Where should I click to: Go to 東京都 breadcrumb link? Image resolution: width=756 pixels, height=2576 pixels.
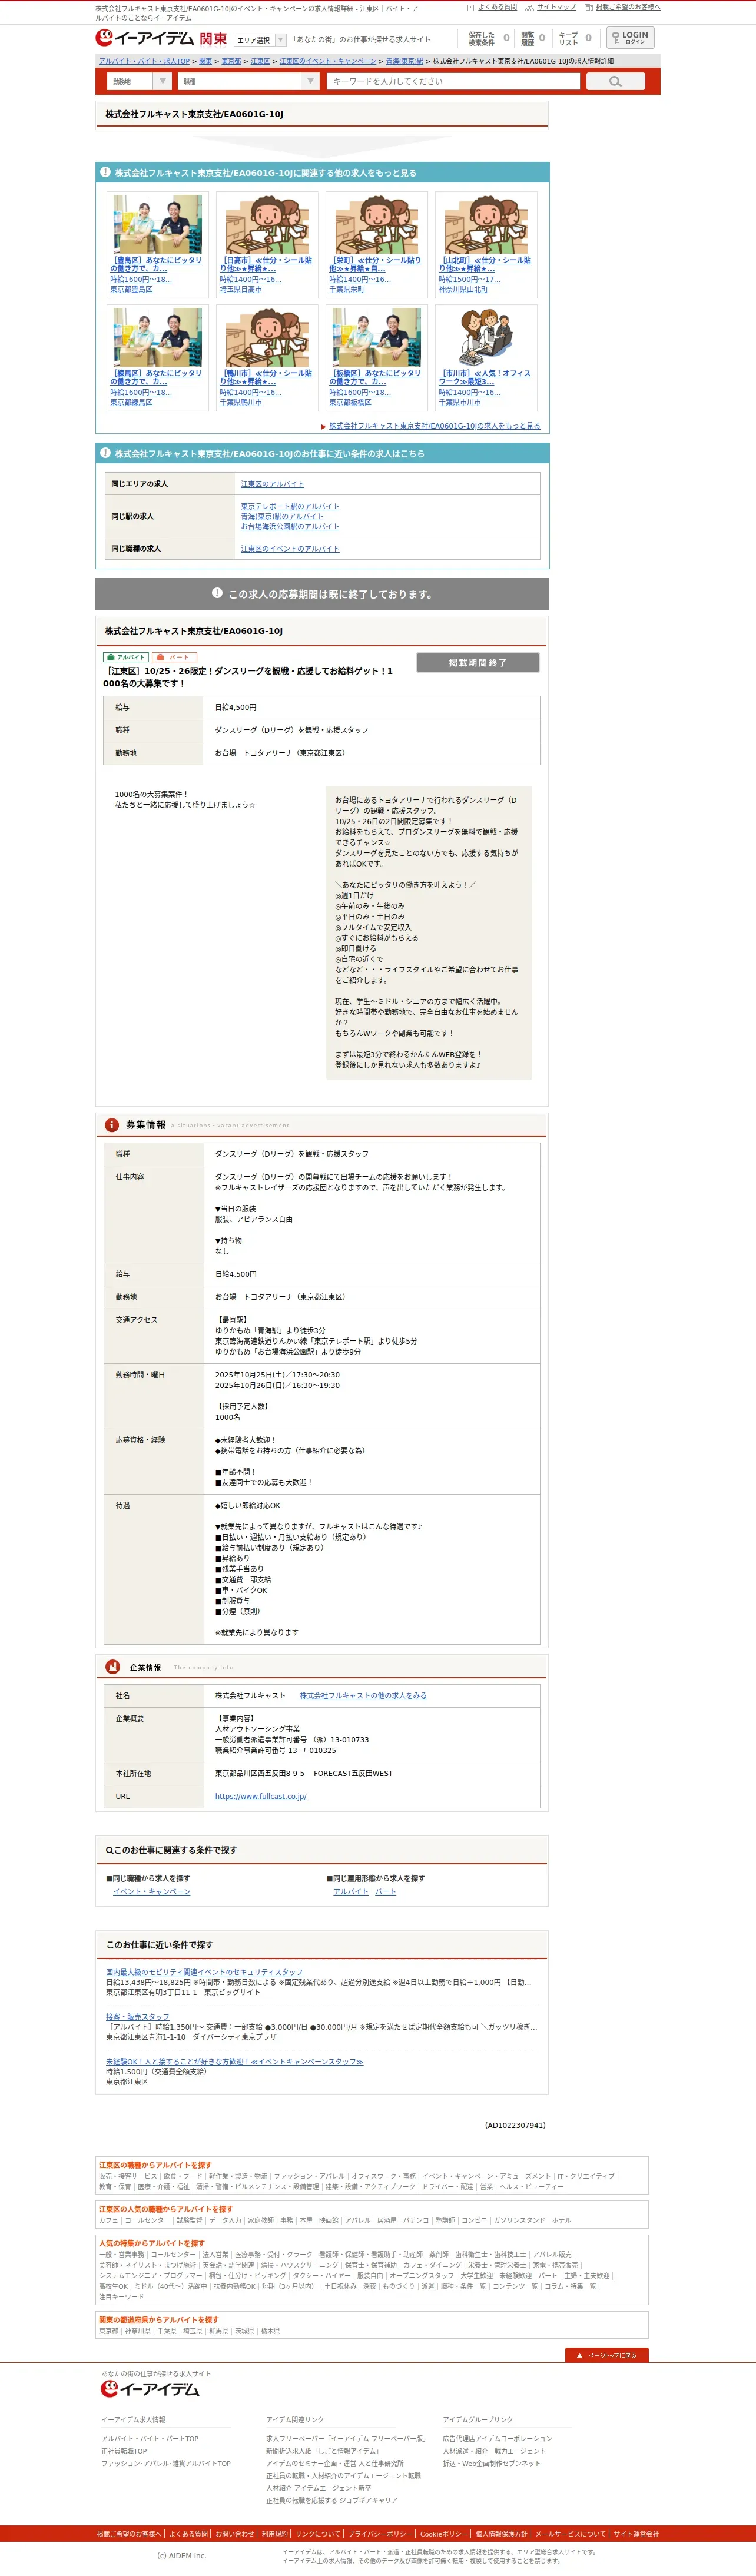pos(231,61)
